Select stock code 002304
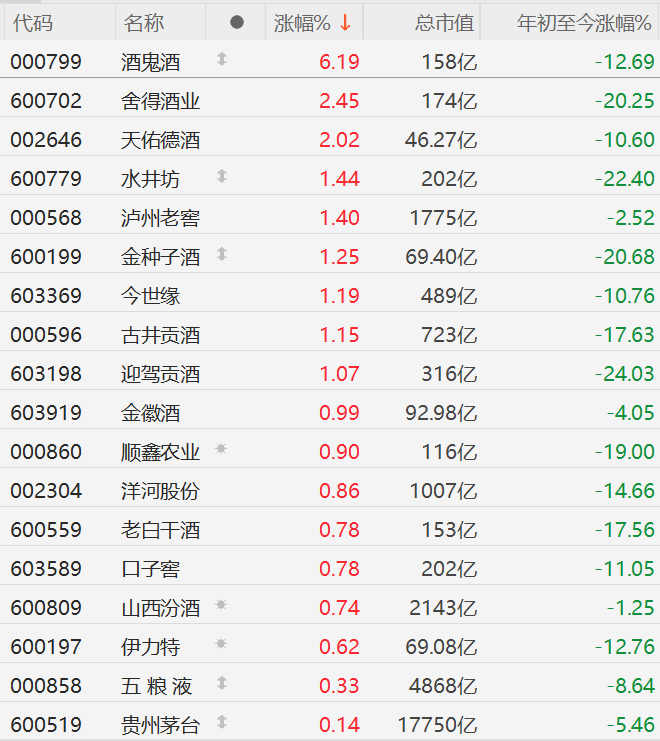The height and width of the screenshot is (741, 660). tap(46, 491)
